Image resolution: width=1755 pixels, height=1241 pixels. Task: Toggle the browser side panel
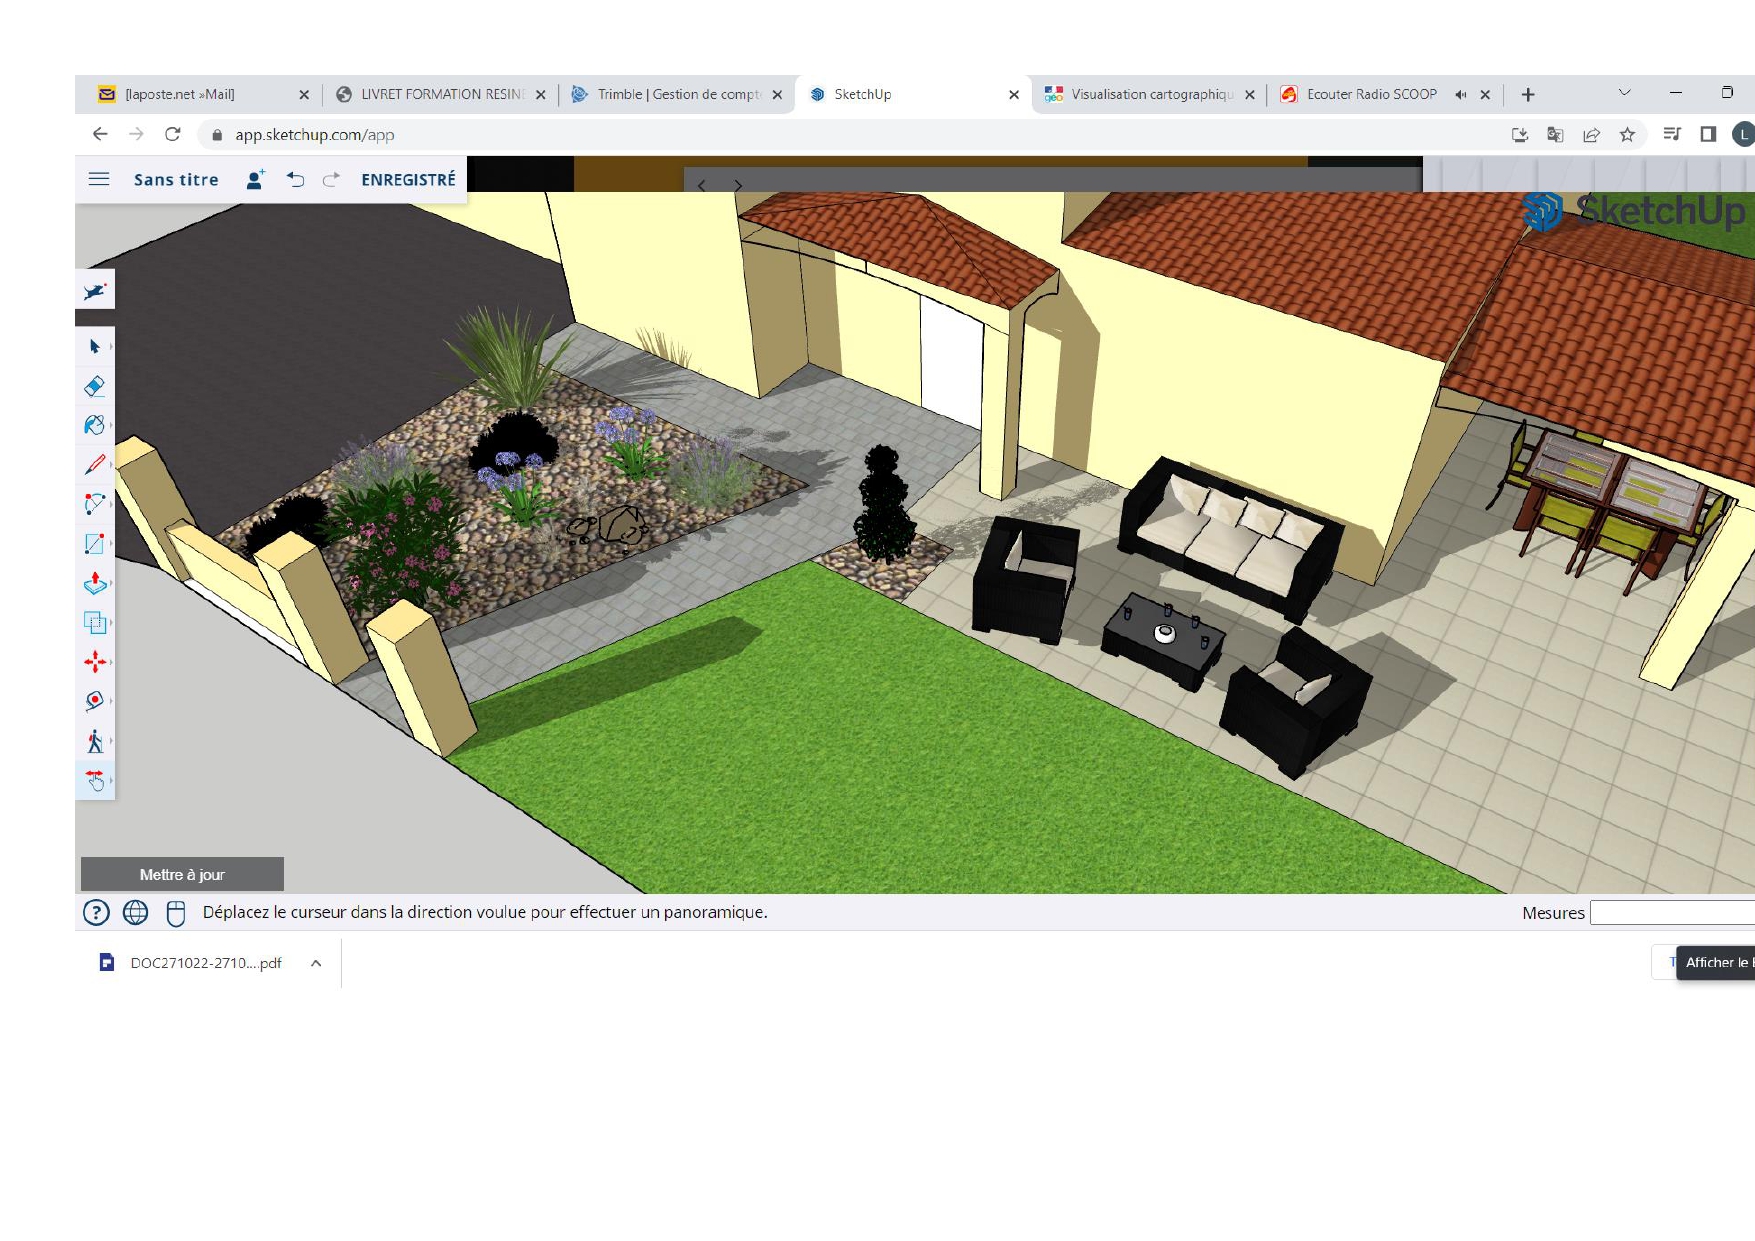click(1708, 135)
